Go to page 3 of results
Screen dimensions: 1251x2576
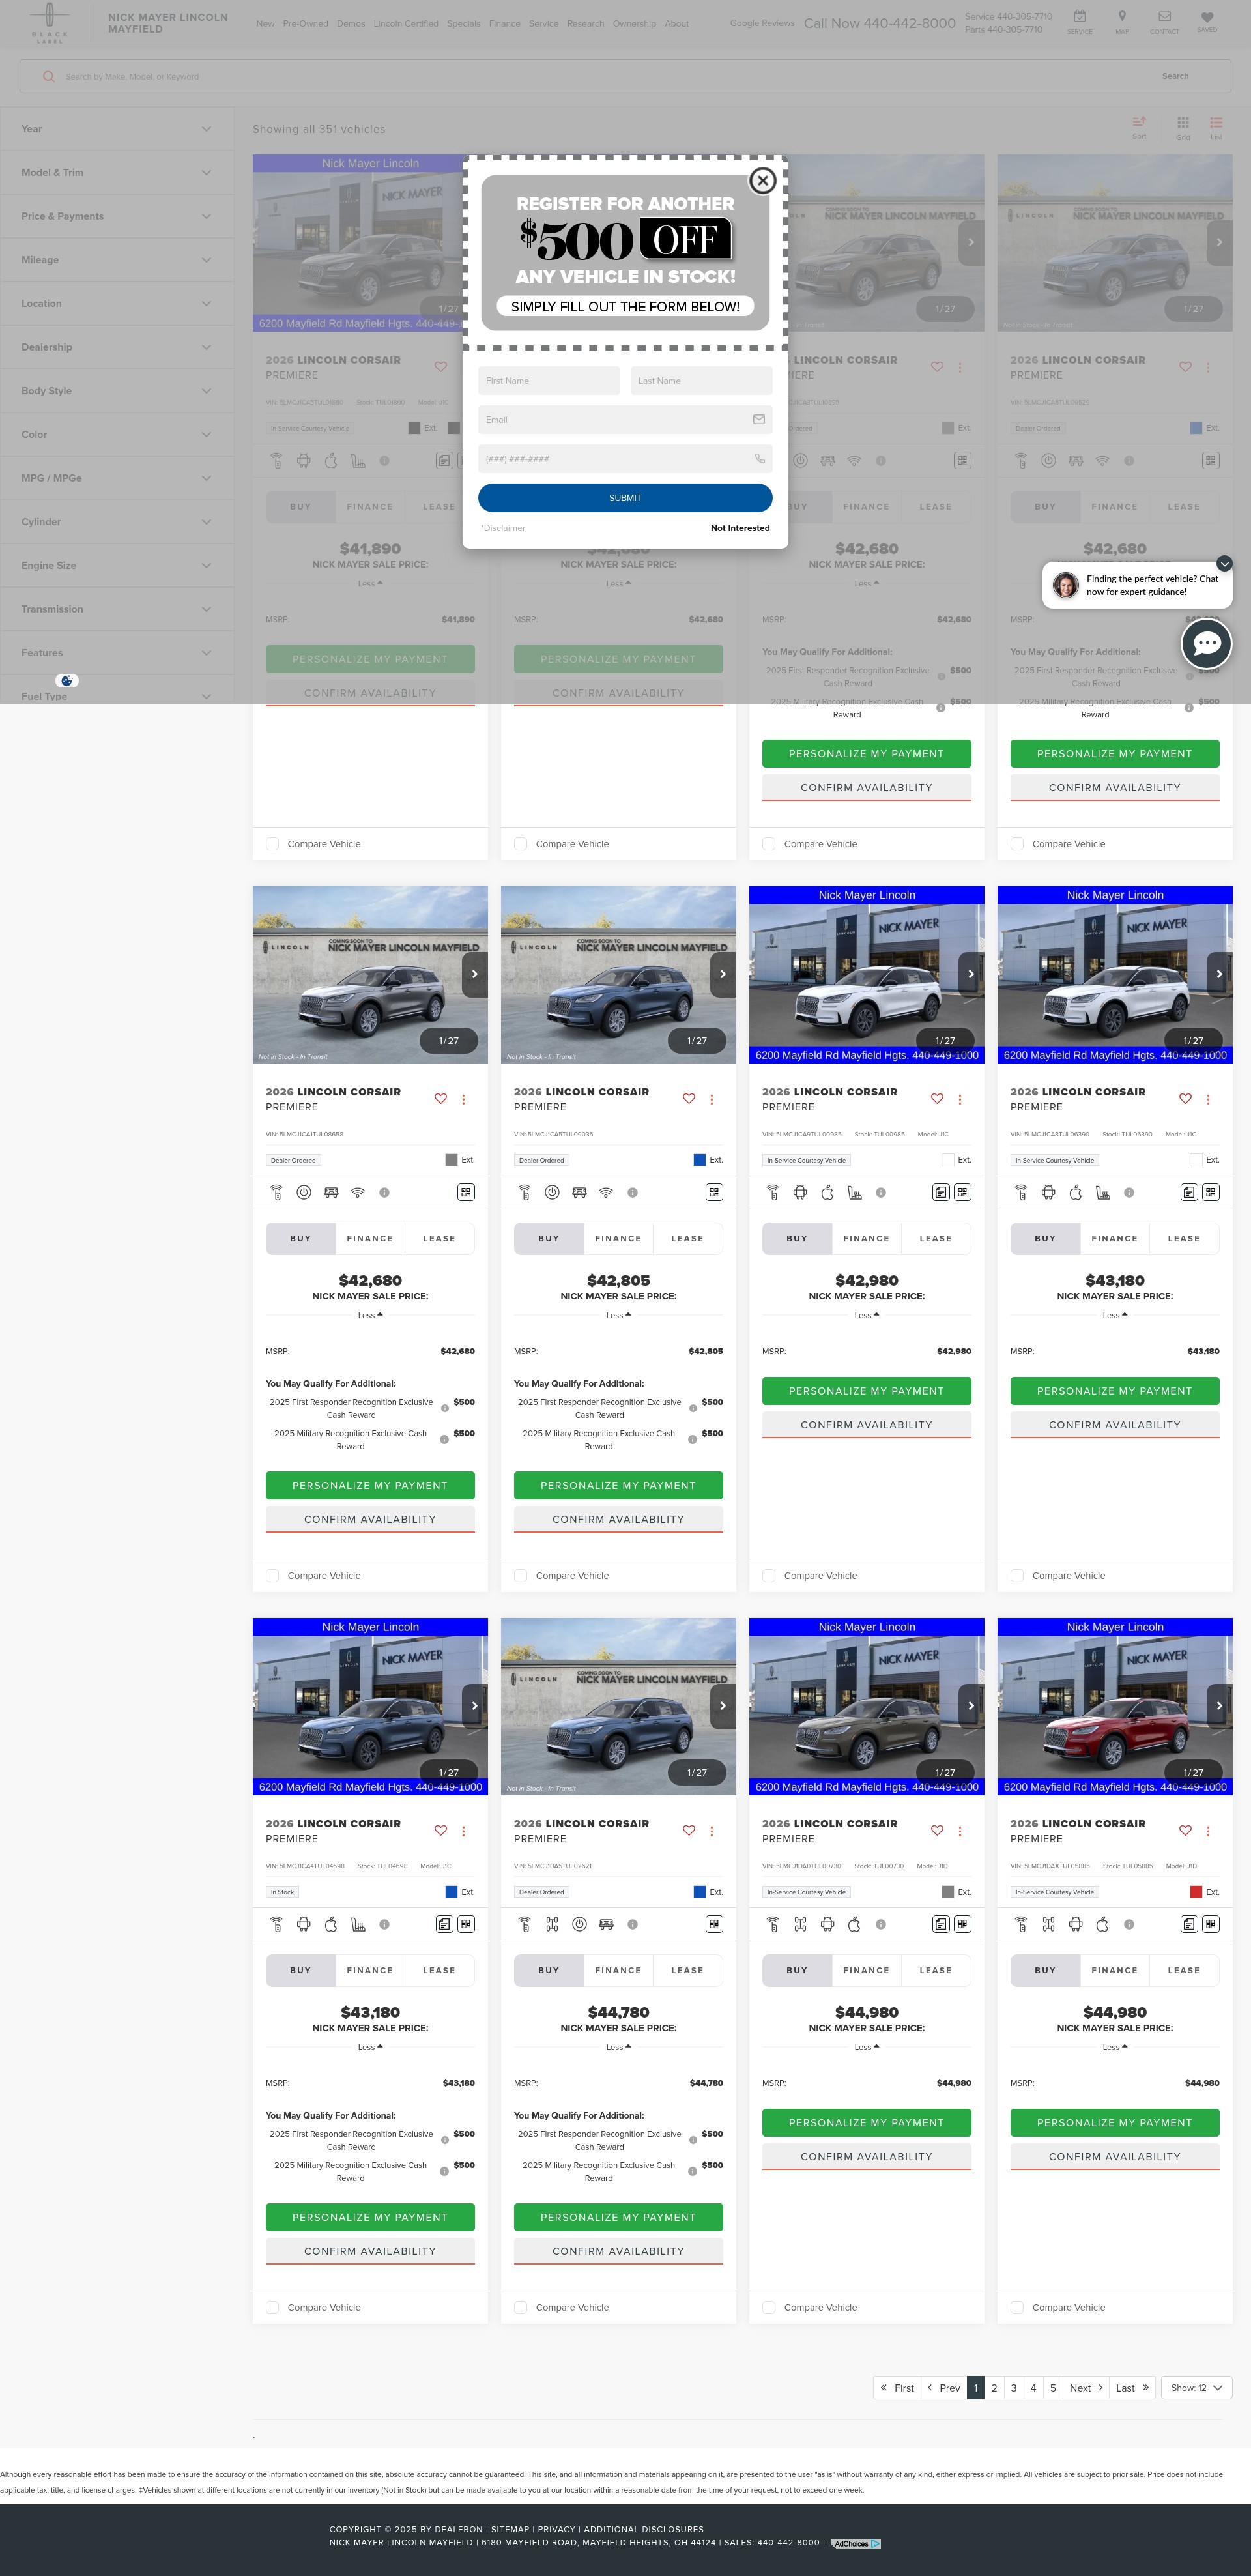pos(1013,2388)
